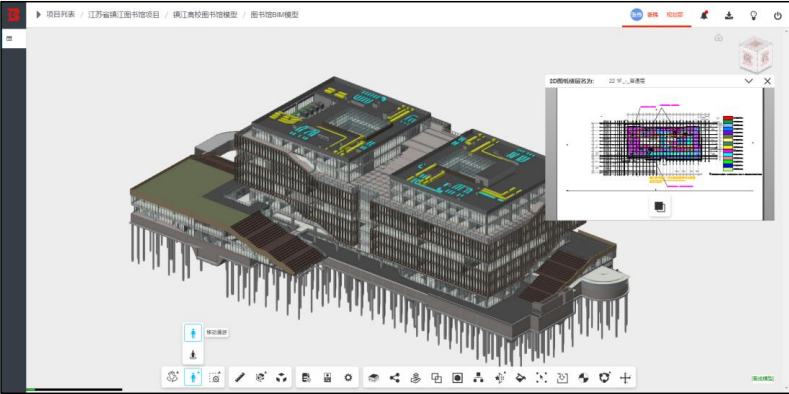Click the red app logo icon

pyautogui.click(x=13, y=15)
